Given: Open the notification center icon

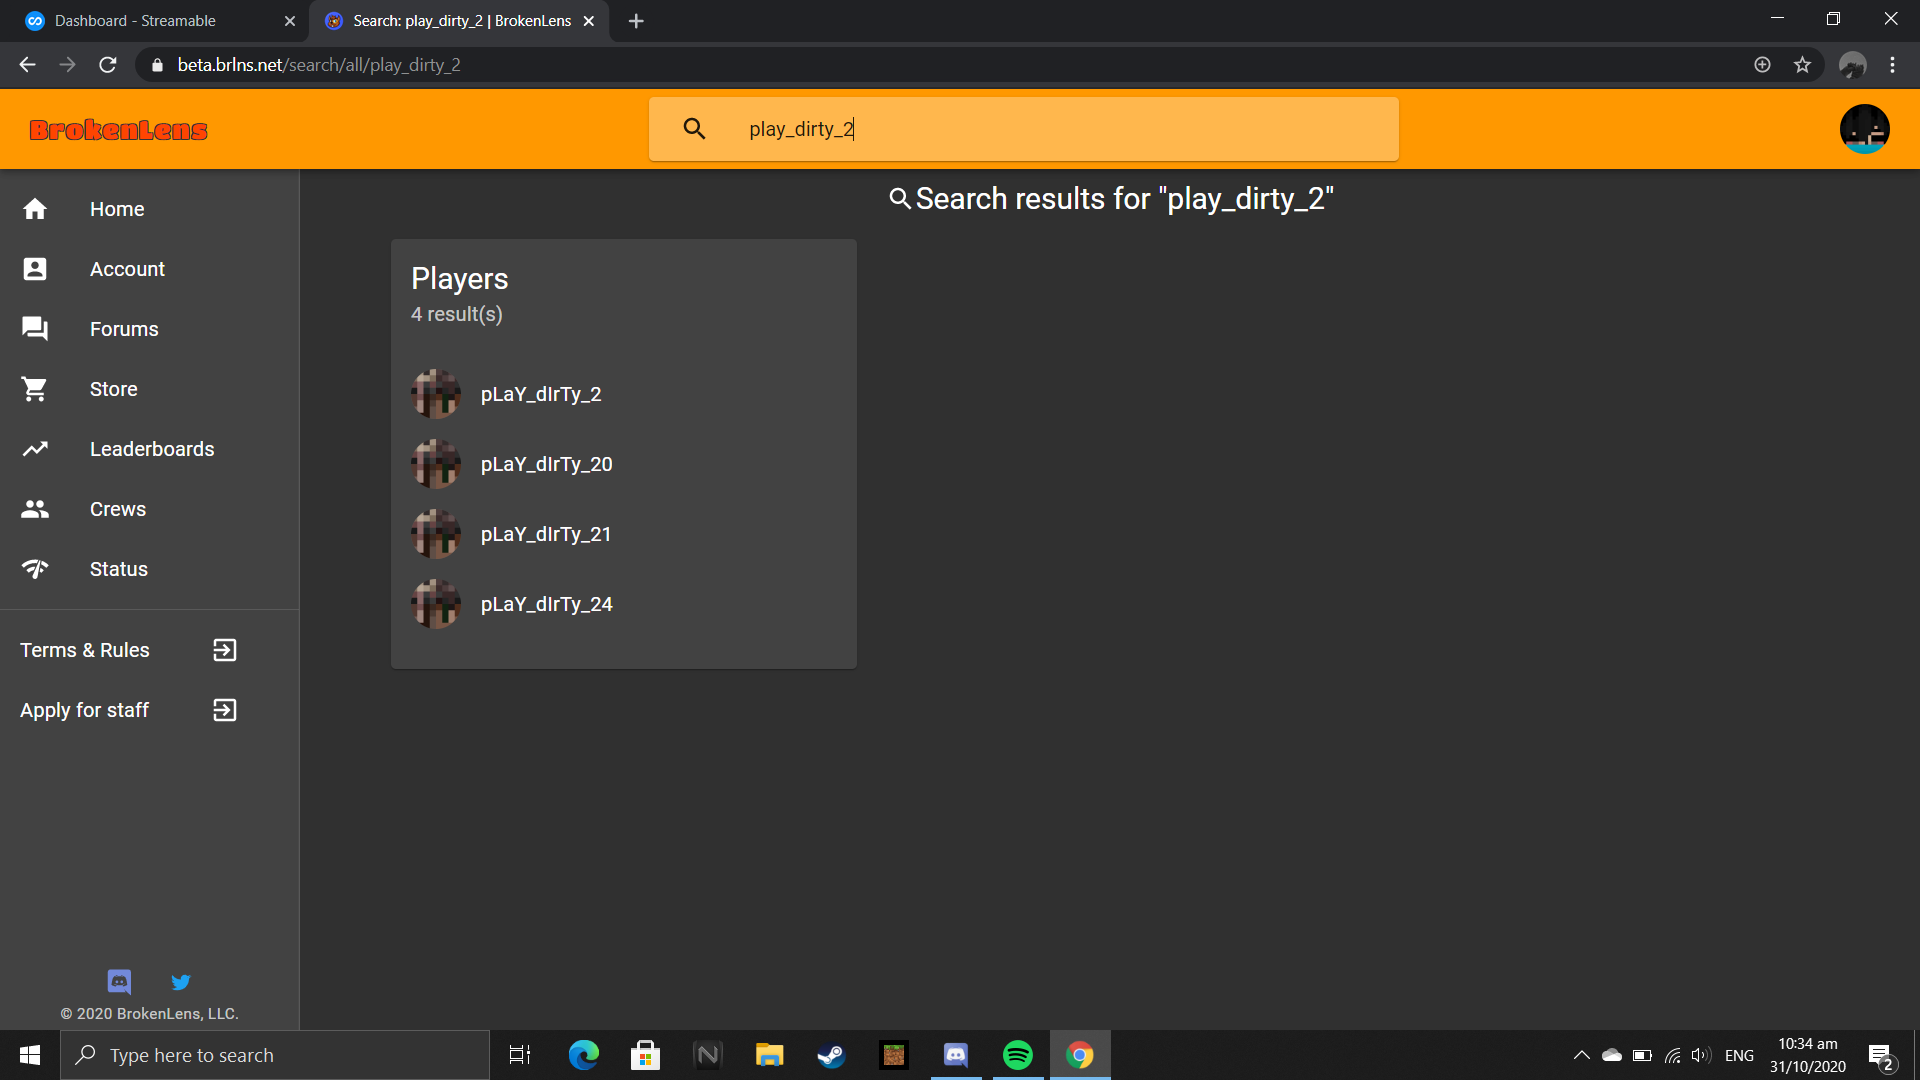Looking at the screenshot, I should click(1881, 1056).
